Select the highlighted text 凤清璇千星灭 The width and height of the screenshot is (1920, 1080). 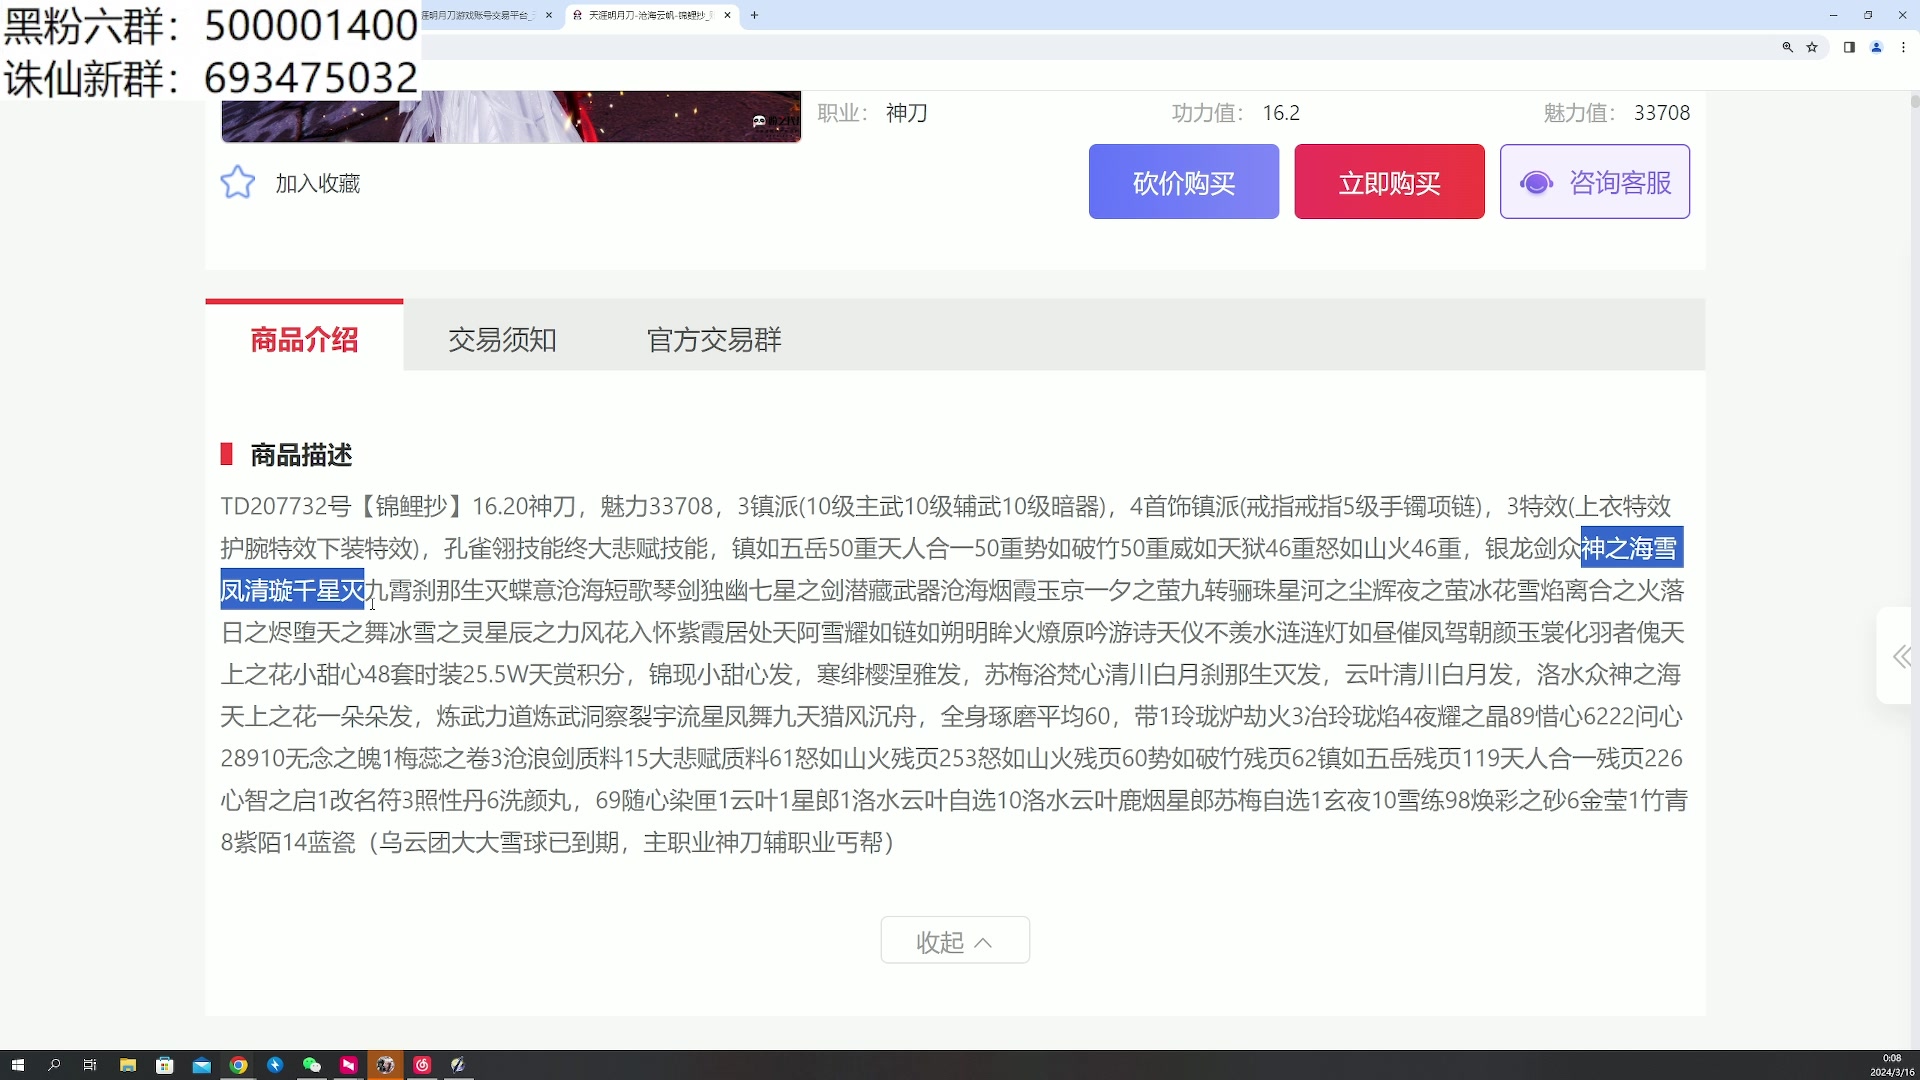[x=291, y=590]
